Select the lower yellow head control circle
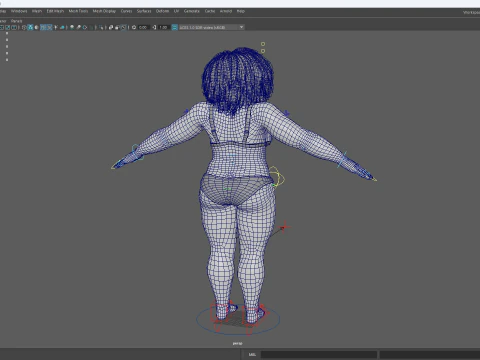480x360 pixels. [x=263, y=51]
